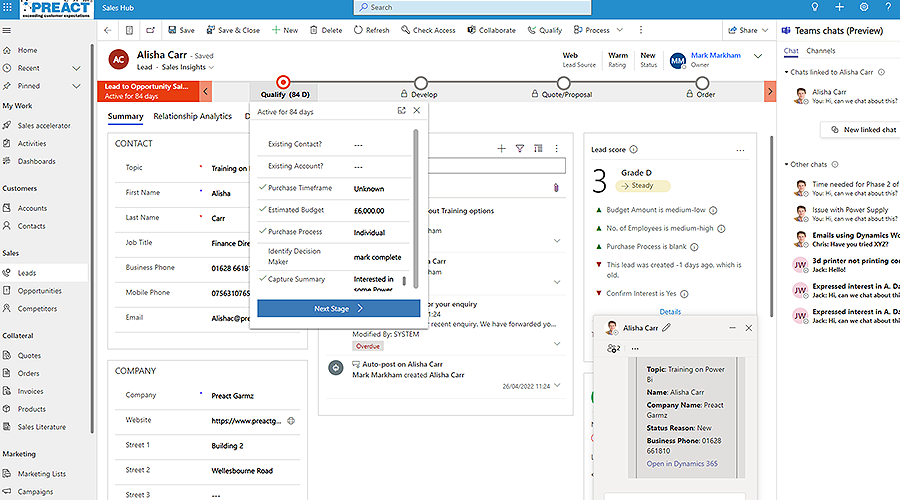Select the Summary tab
Image resolution: width=900 pixels, height=500 pixels.
(x=125, y=117)
